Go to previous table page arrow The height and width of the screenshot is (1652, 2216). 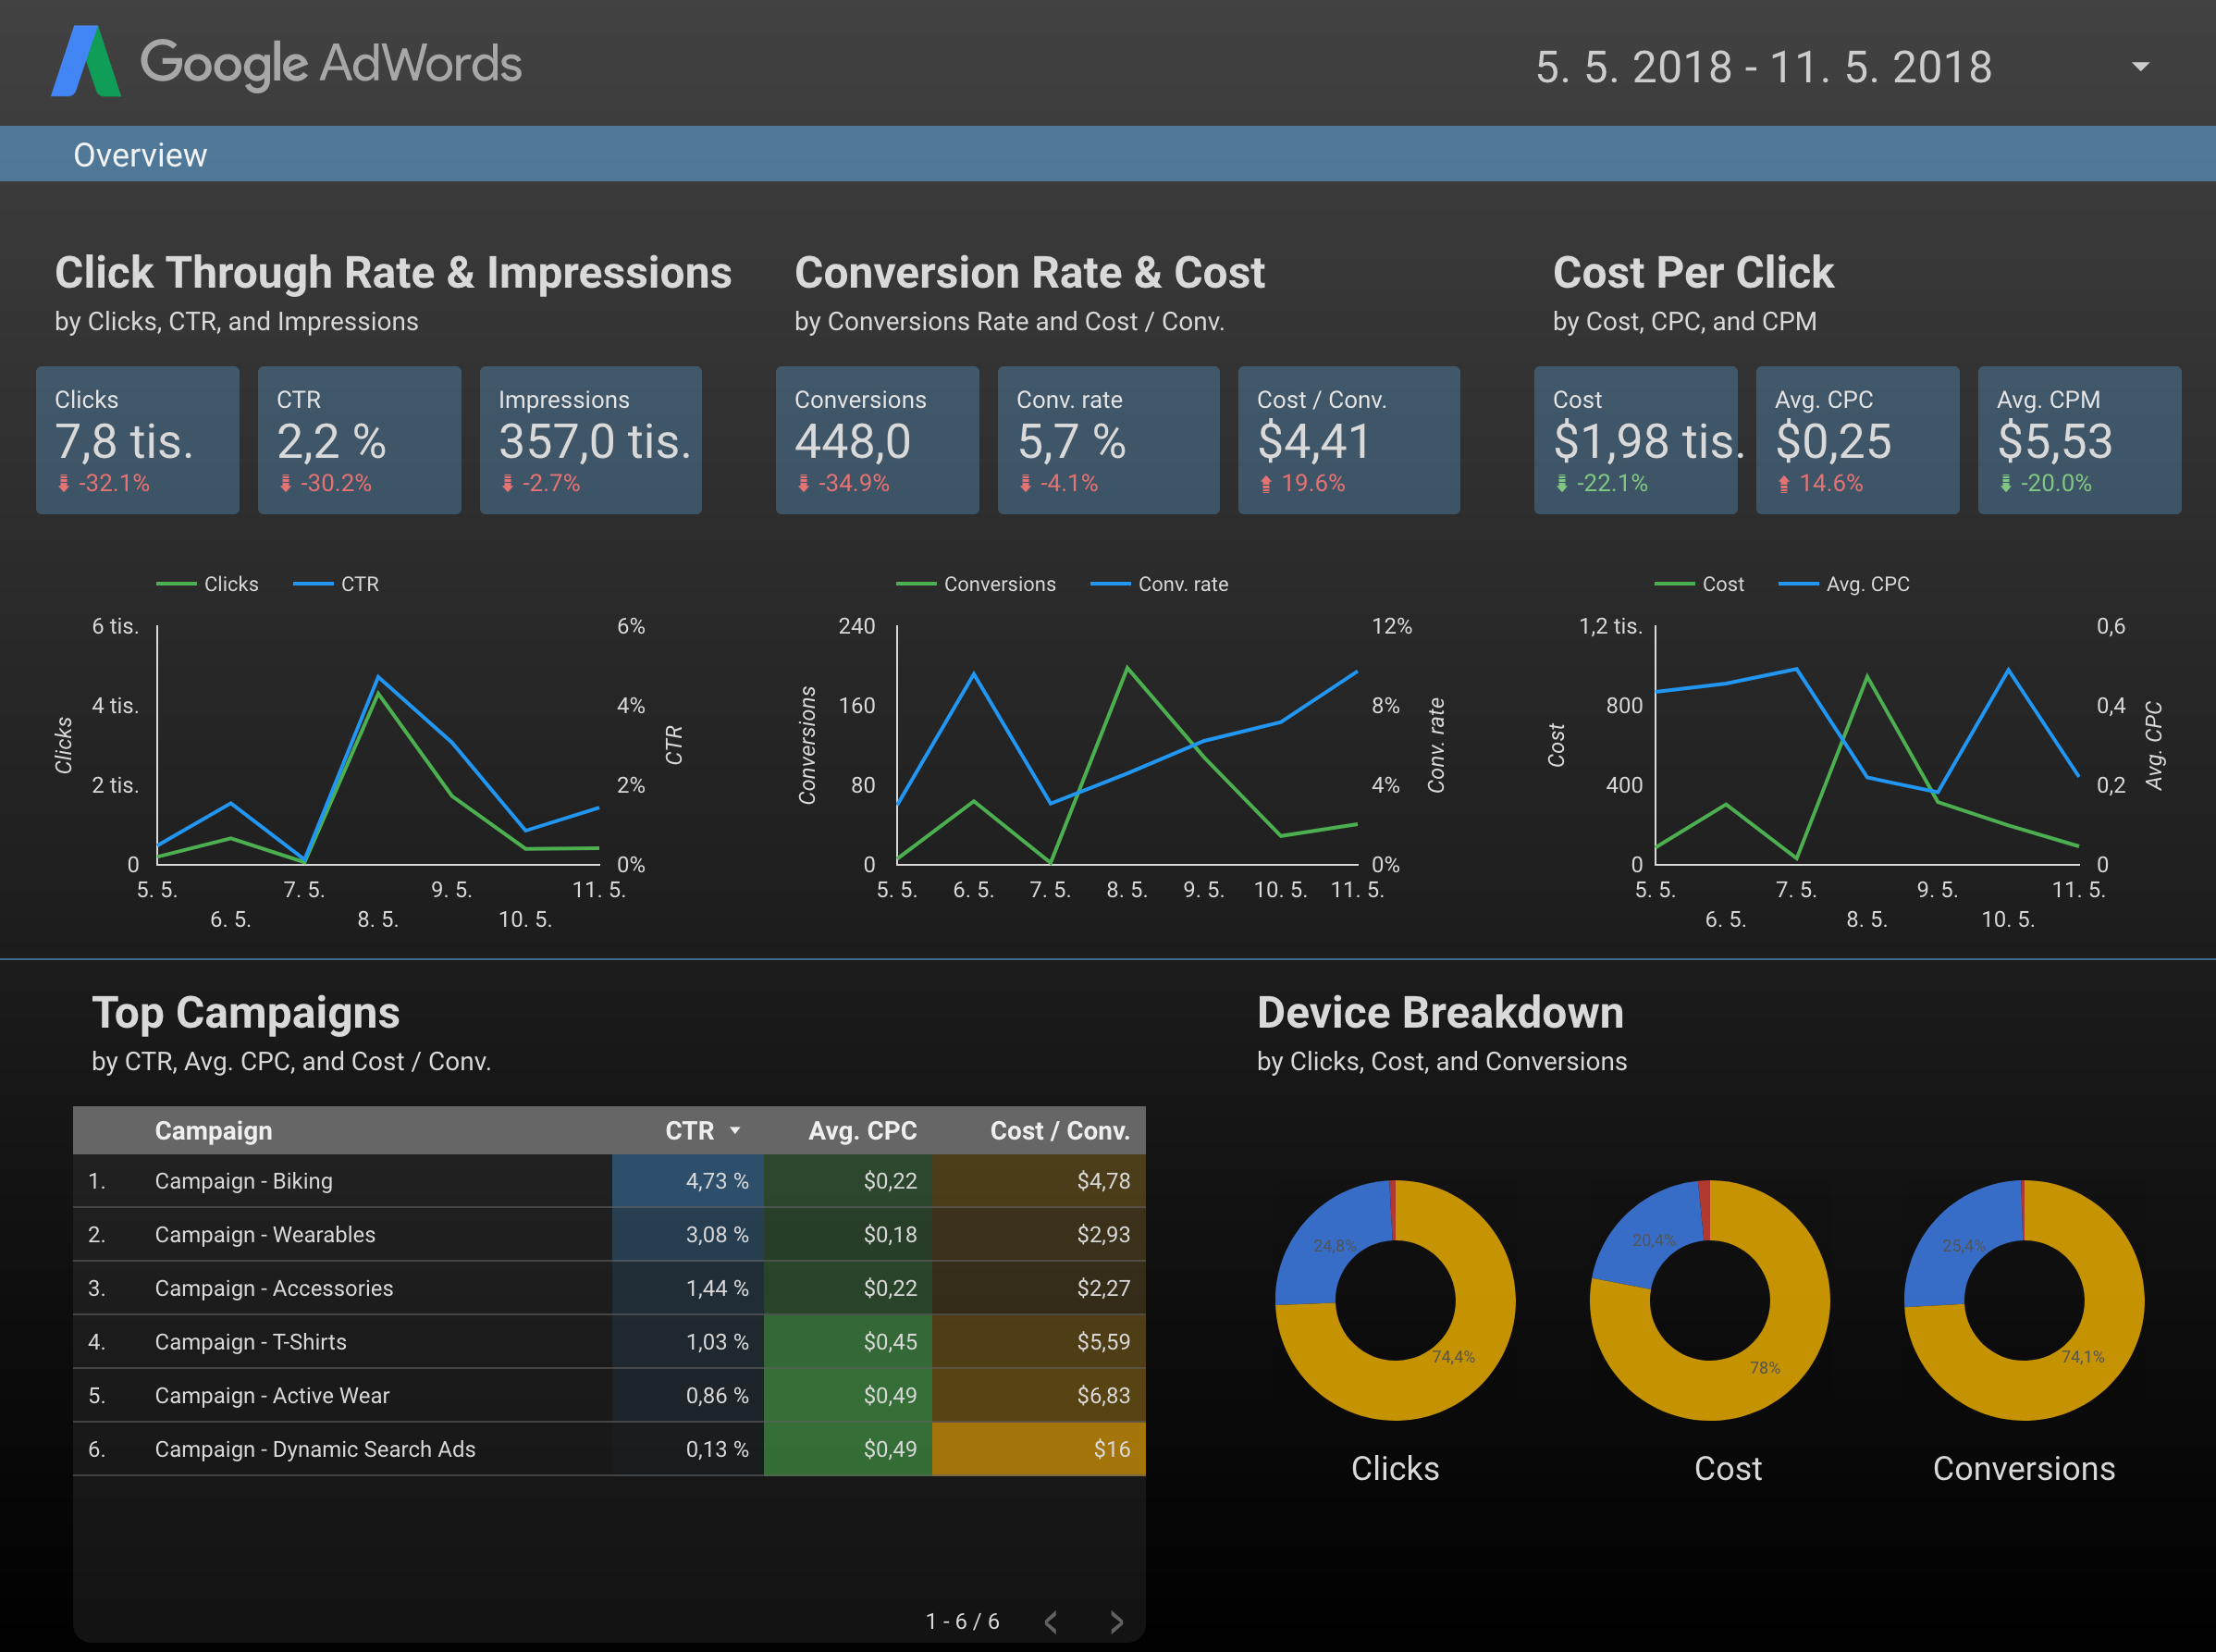pyautogui.click(x=1050, y=1621)
